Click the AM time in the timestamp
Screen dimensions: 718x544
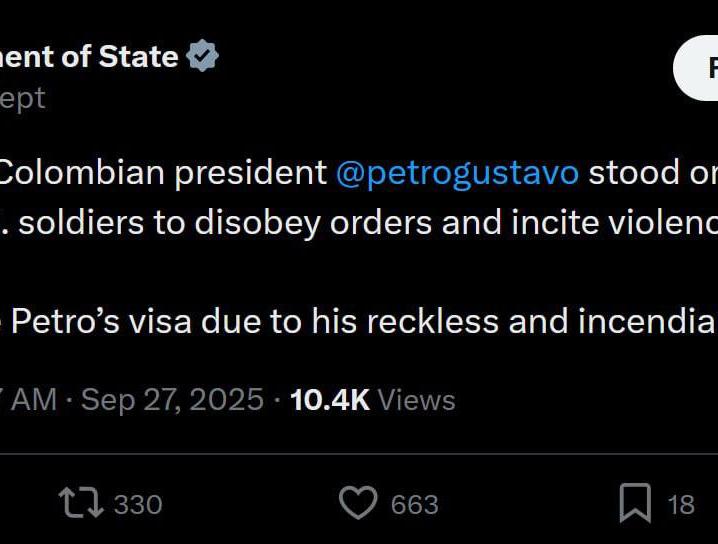pos(34,400)
